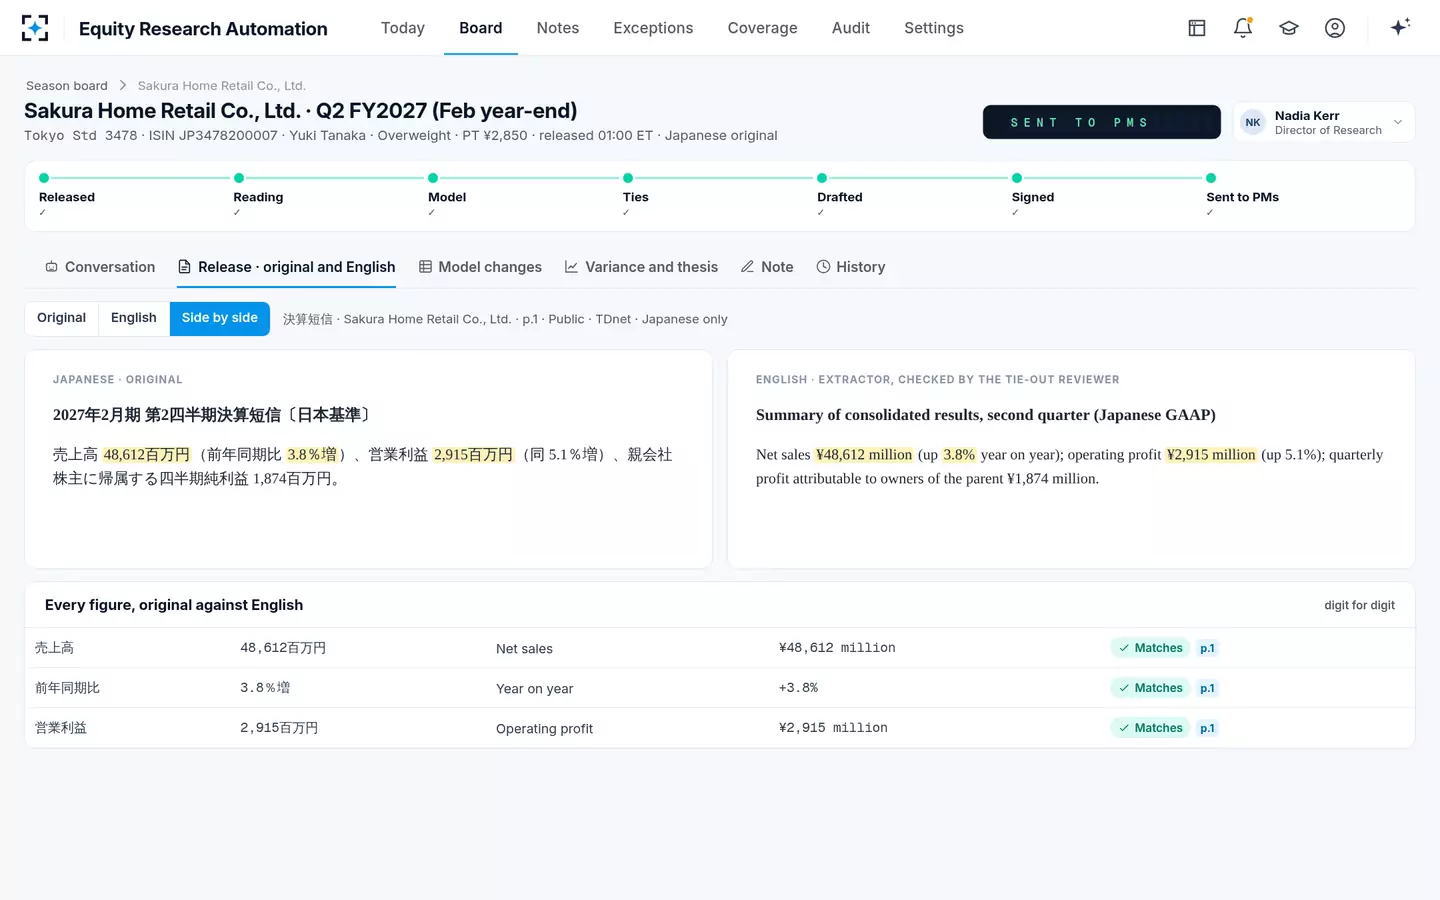This screenshot has width=1440, height=900.
Task: Open the Today nav tab
Action: click(403, 28)
